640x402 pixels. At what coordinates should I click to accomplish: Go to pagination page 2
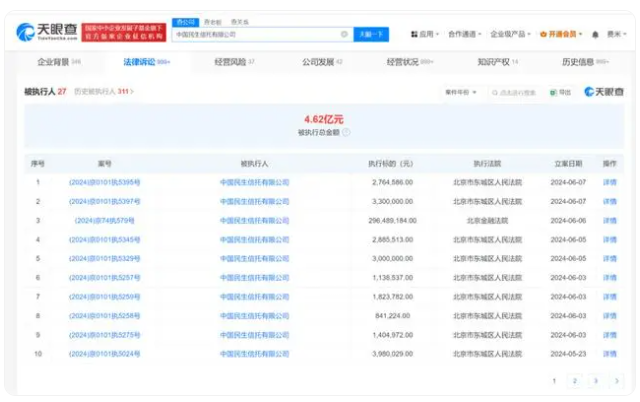pyautogui.click(x=575, y=381)
